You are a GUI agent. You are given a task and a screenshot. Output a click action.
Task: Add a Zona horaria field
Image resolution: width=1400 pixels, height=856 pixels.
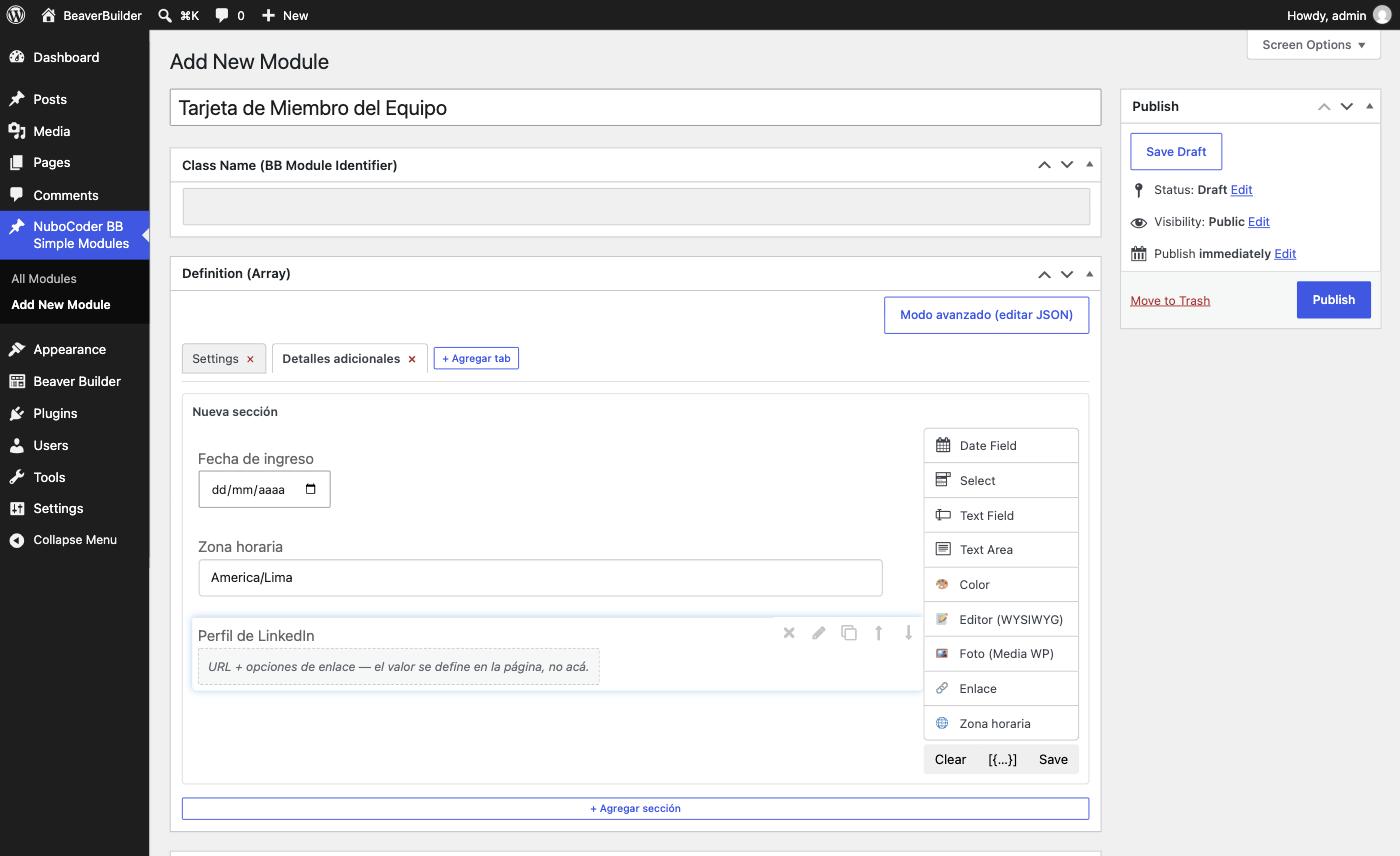point(1001,723)
